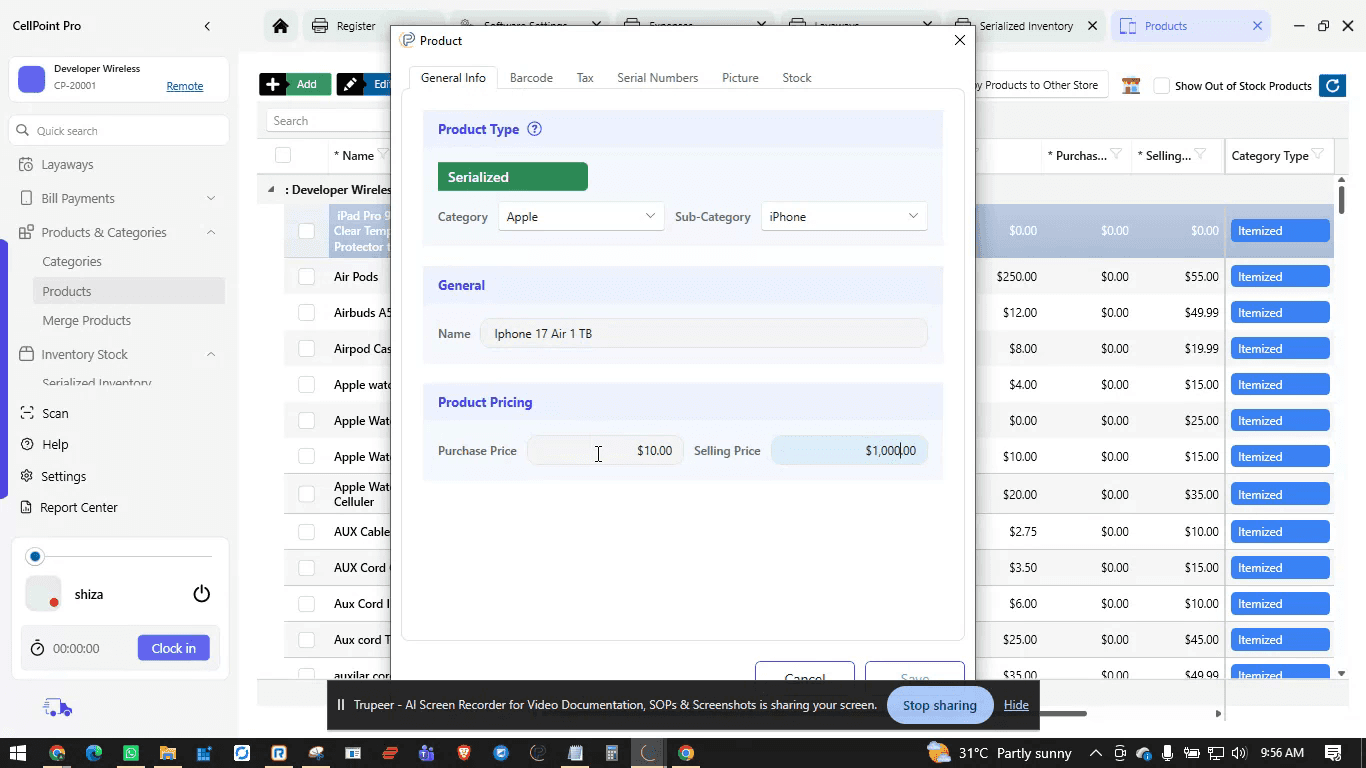Viewport: 1366px width, 768px height.
Task: Open the Category Type filter icon
Action: click(x=1318, y=154)
